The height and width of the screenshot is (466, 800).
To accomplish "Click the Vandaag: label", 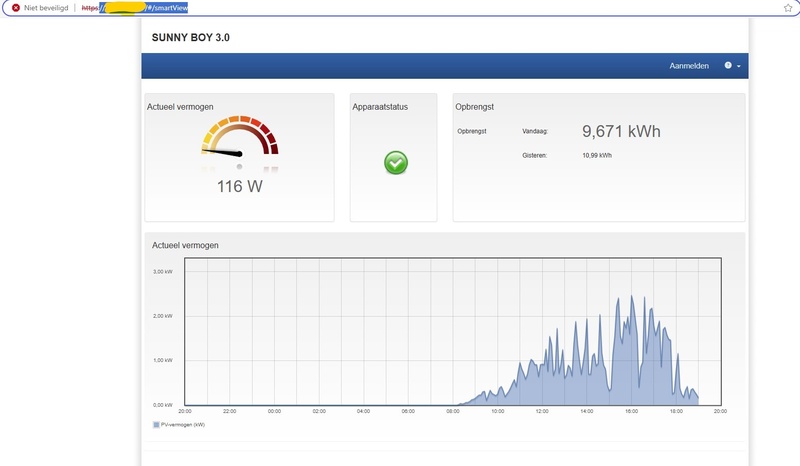I will pyautogui.click(x=535, y=131).
